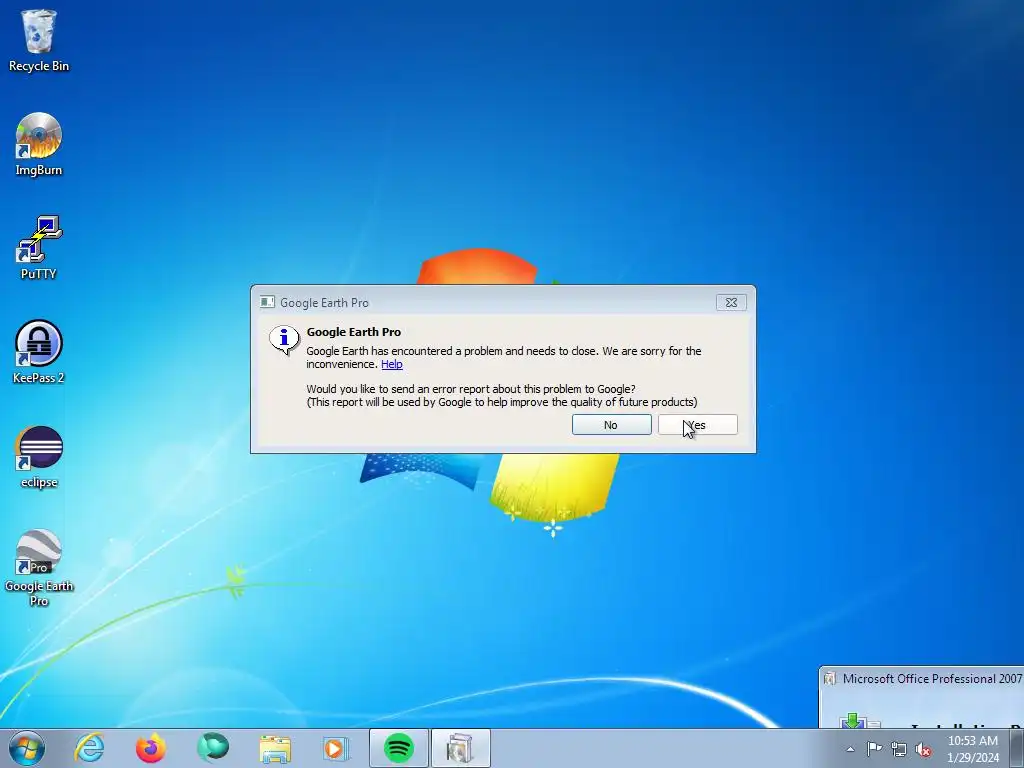This screenshot has height=768, width=1024.
Task: Click the Microsoft Office Professional 2007 preview title
Action: click(x=932, y=679)
